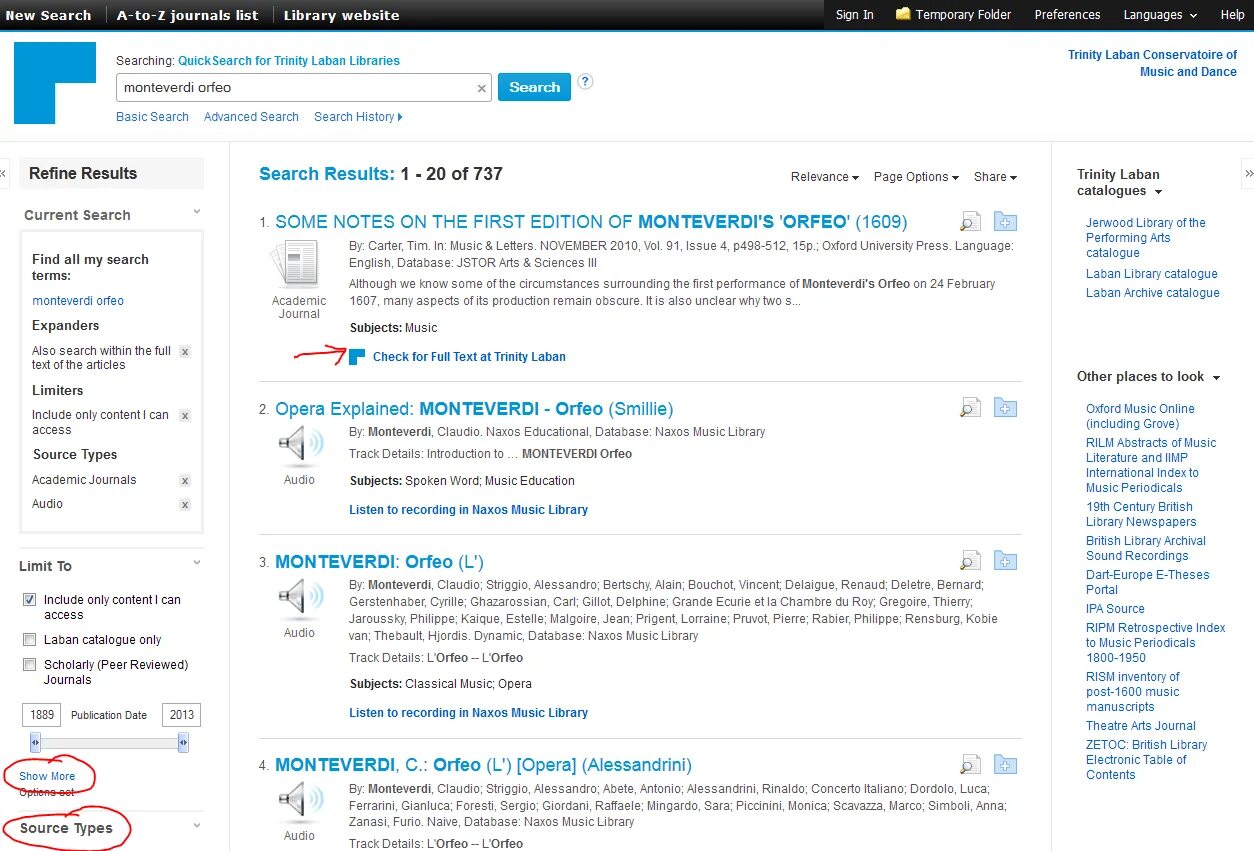
Task: Collapse the Current Search section chevron
Action: (x=197, y=212)
